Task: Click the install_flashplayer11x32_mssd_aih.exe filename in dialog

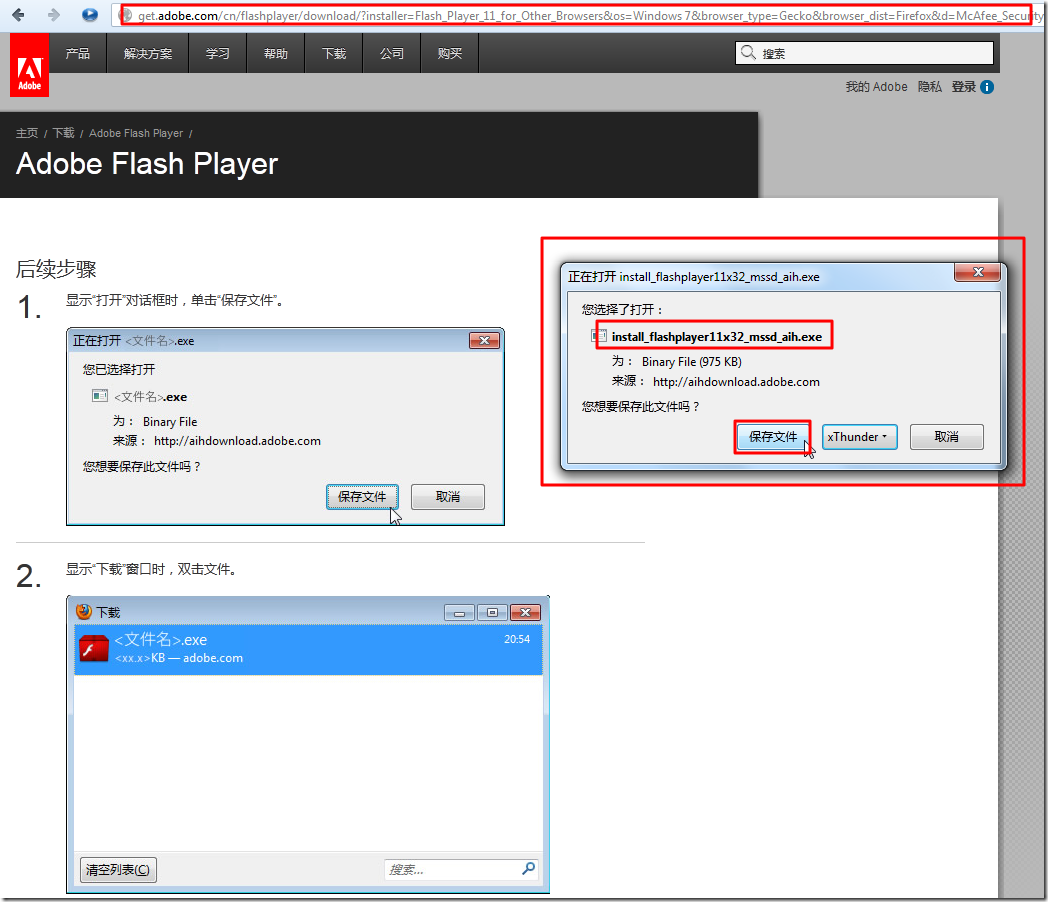Action: click(716, 337)
